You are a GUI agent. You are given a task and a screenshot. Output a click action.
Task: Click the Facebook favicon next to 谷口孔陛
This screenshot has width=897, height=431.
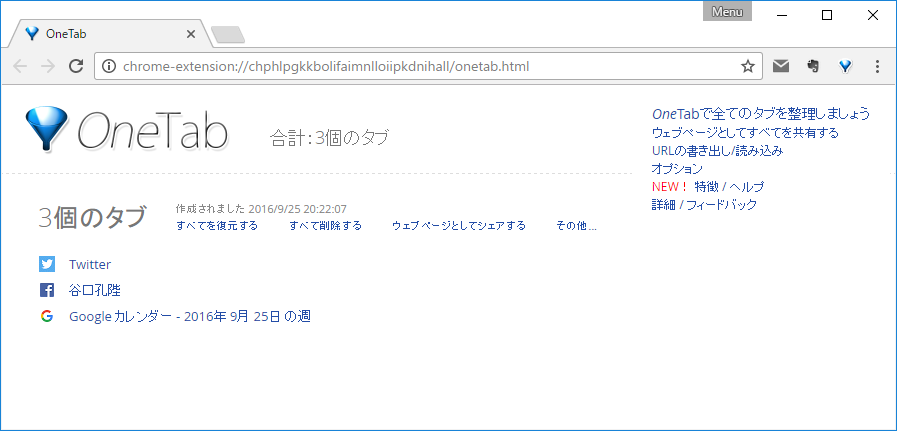[x=47, y=291]
